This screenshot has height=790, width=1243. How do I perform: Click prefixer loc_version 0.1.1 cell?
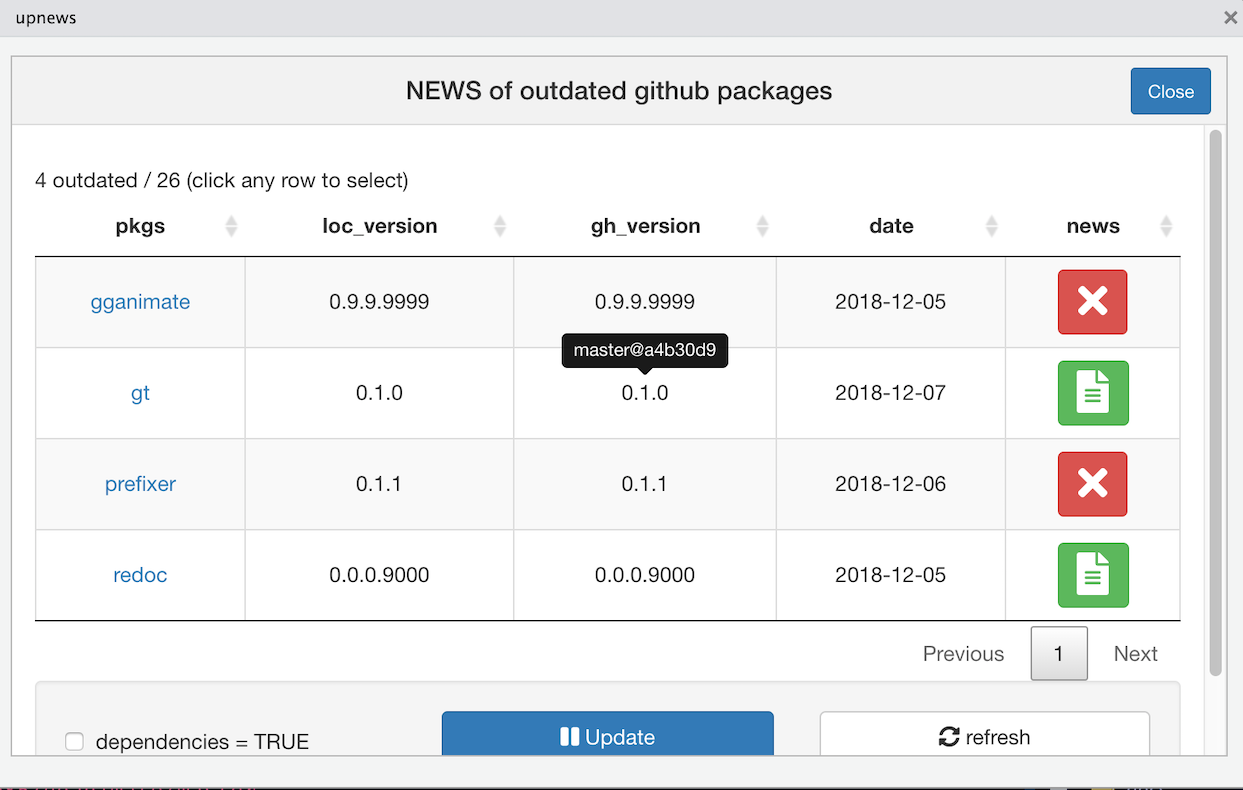click(x=379, y=484)
